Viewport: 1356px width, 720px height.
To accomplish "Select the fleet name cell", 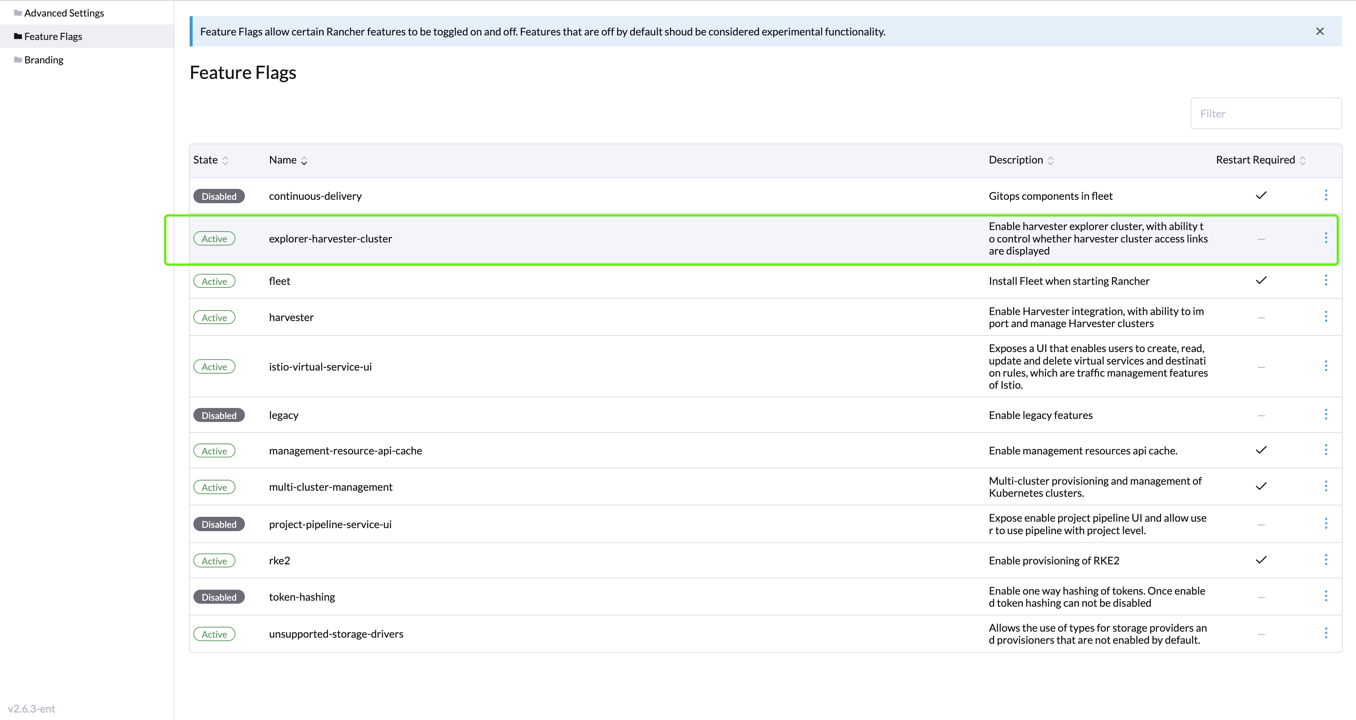I will coord(279,281).
